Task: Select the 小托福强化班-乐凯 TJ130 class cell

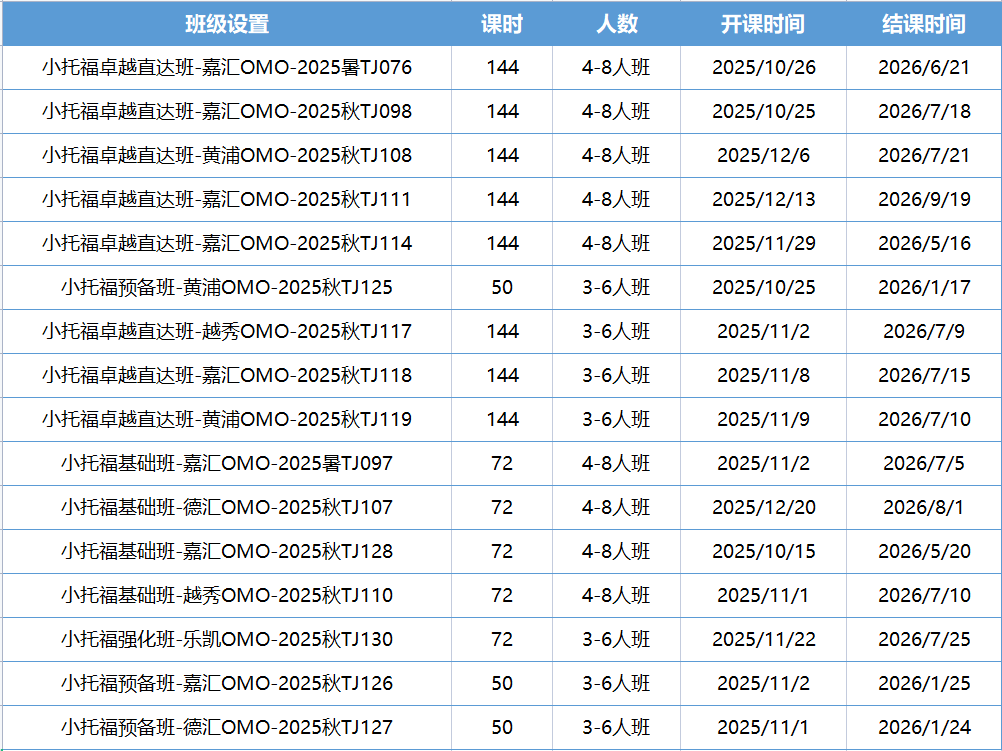Action: pos(227,640)
